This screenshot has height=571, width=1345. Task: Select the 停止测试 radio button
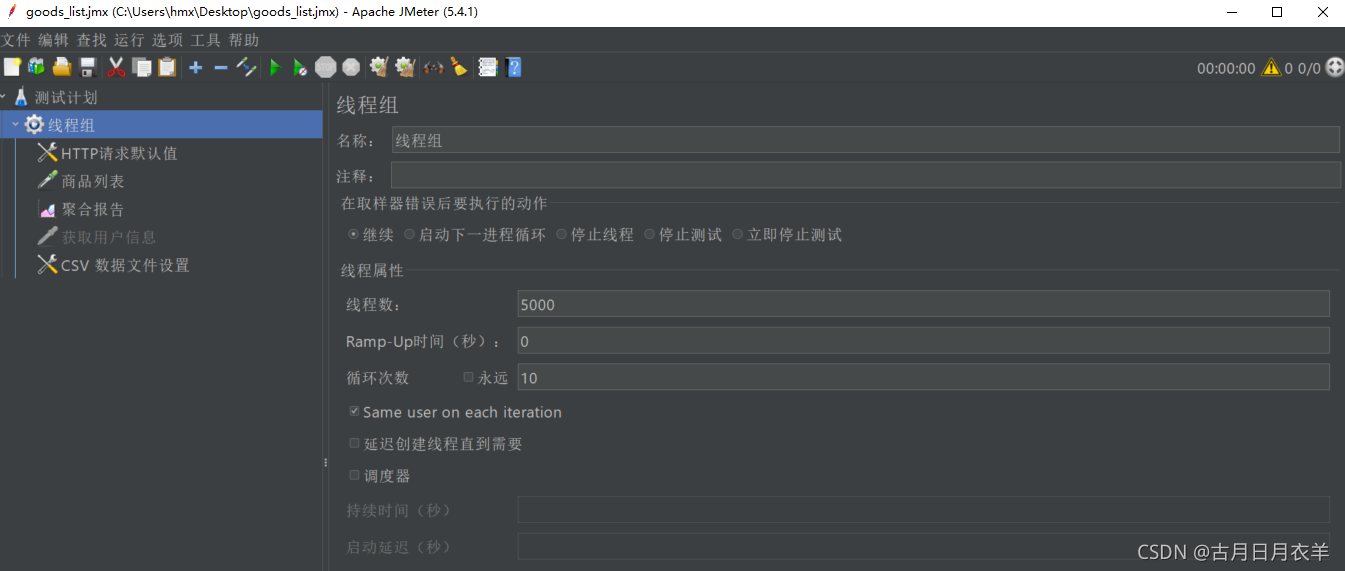[x=649, y=235]
